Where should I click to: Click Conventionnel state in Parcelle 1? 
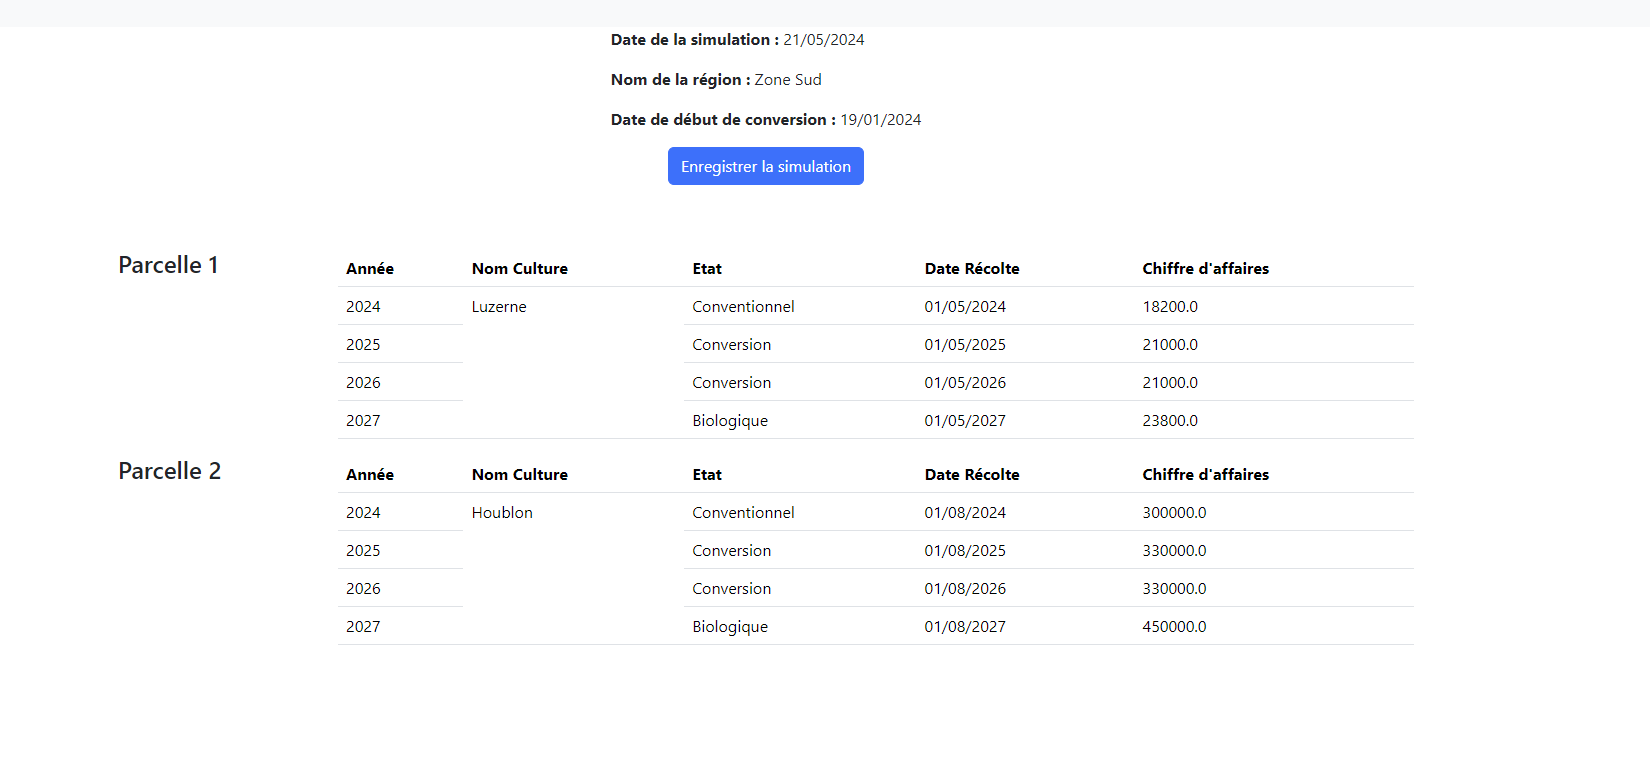click(x=743, y=307)
